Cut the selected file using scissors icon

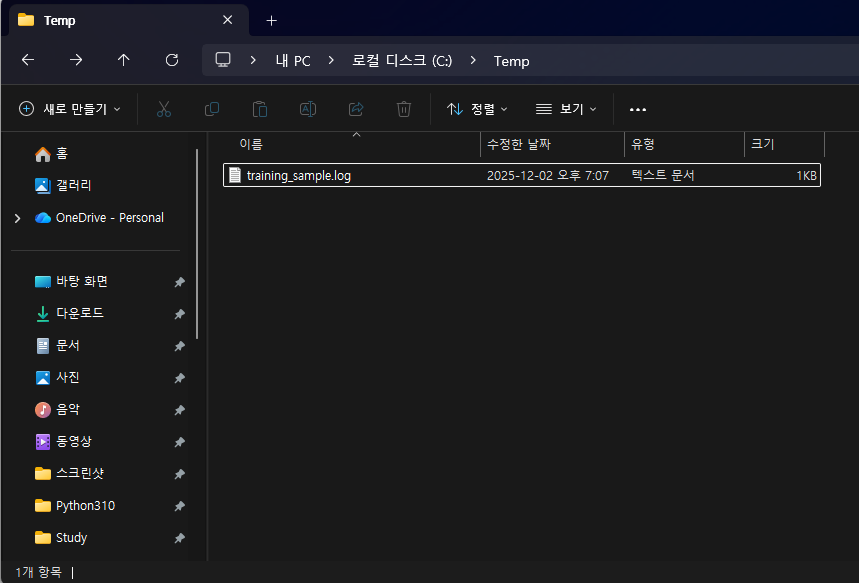tap(163, 109)
